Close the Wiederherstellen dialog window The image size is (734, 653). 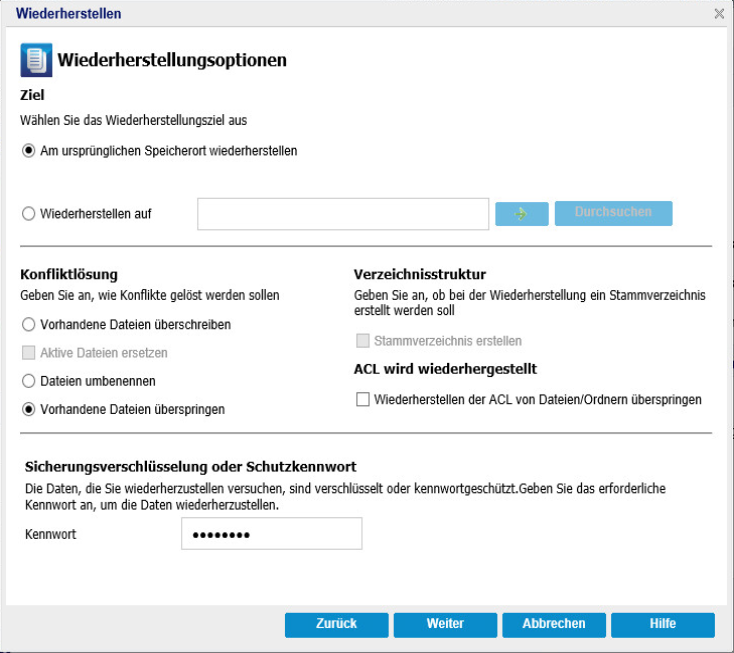click(719, 14)
